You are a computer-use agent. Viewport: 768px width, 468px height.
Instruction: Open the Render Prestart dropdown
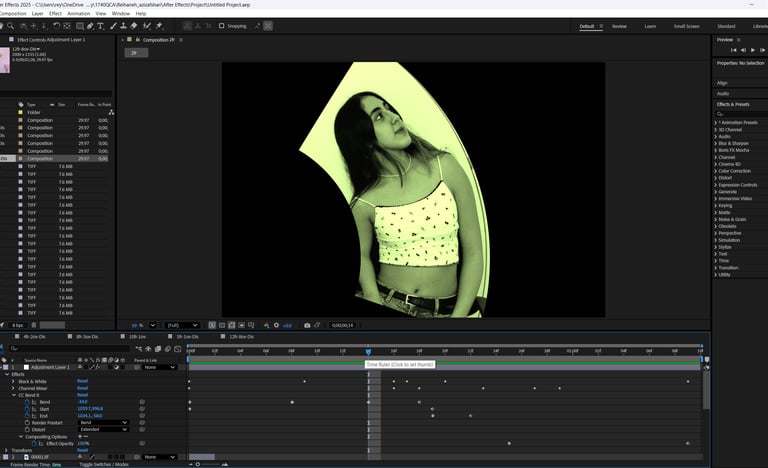click(103, 422)
